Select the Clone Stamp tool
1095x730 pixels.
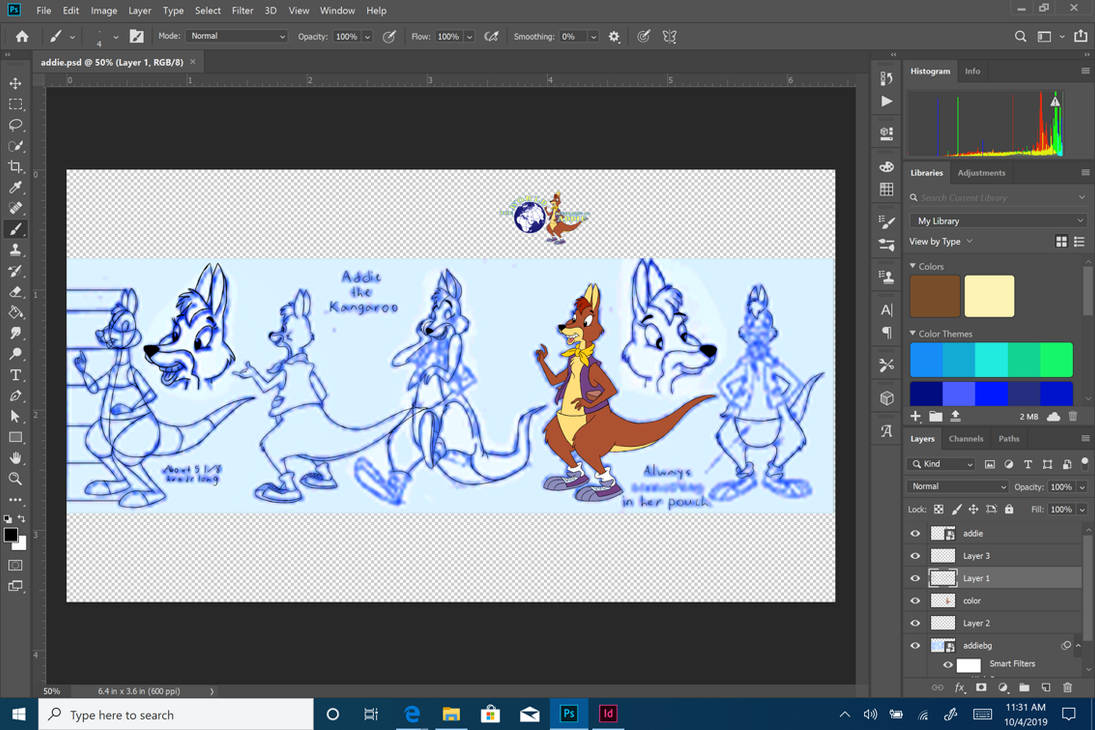15,250
